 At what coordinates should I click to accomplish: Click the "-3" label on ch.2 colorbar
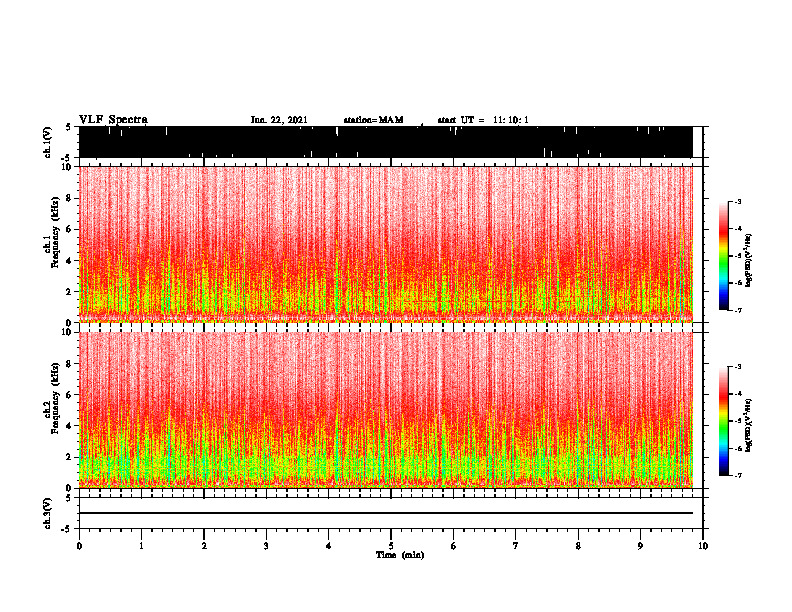point(738,367)
